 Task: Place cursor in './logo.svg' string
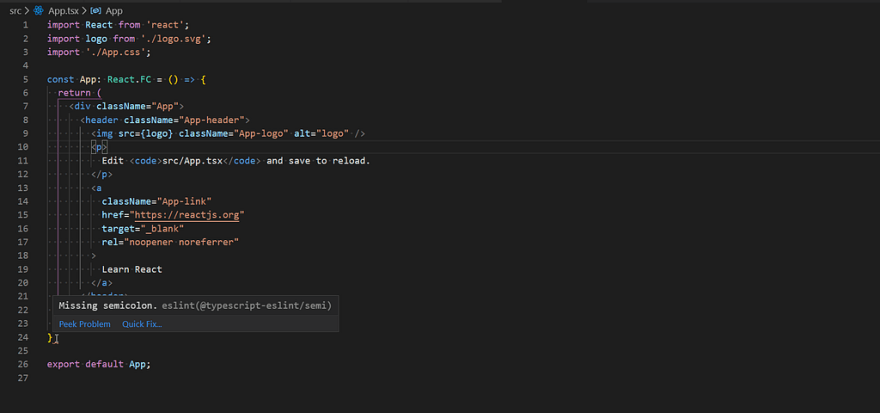pos(173,39)
